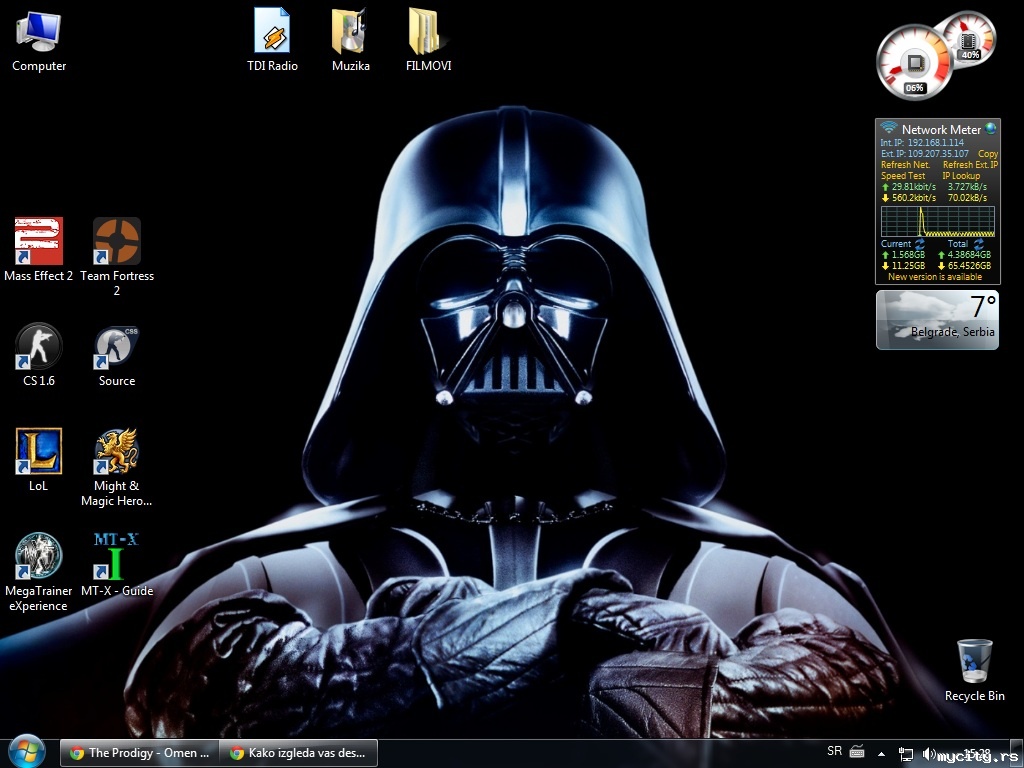Launch the CS 1.6 shortcut
The image size is (1024, 768).
pos(39,355)
